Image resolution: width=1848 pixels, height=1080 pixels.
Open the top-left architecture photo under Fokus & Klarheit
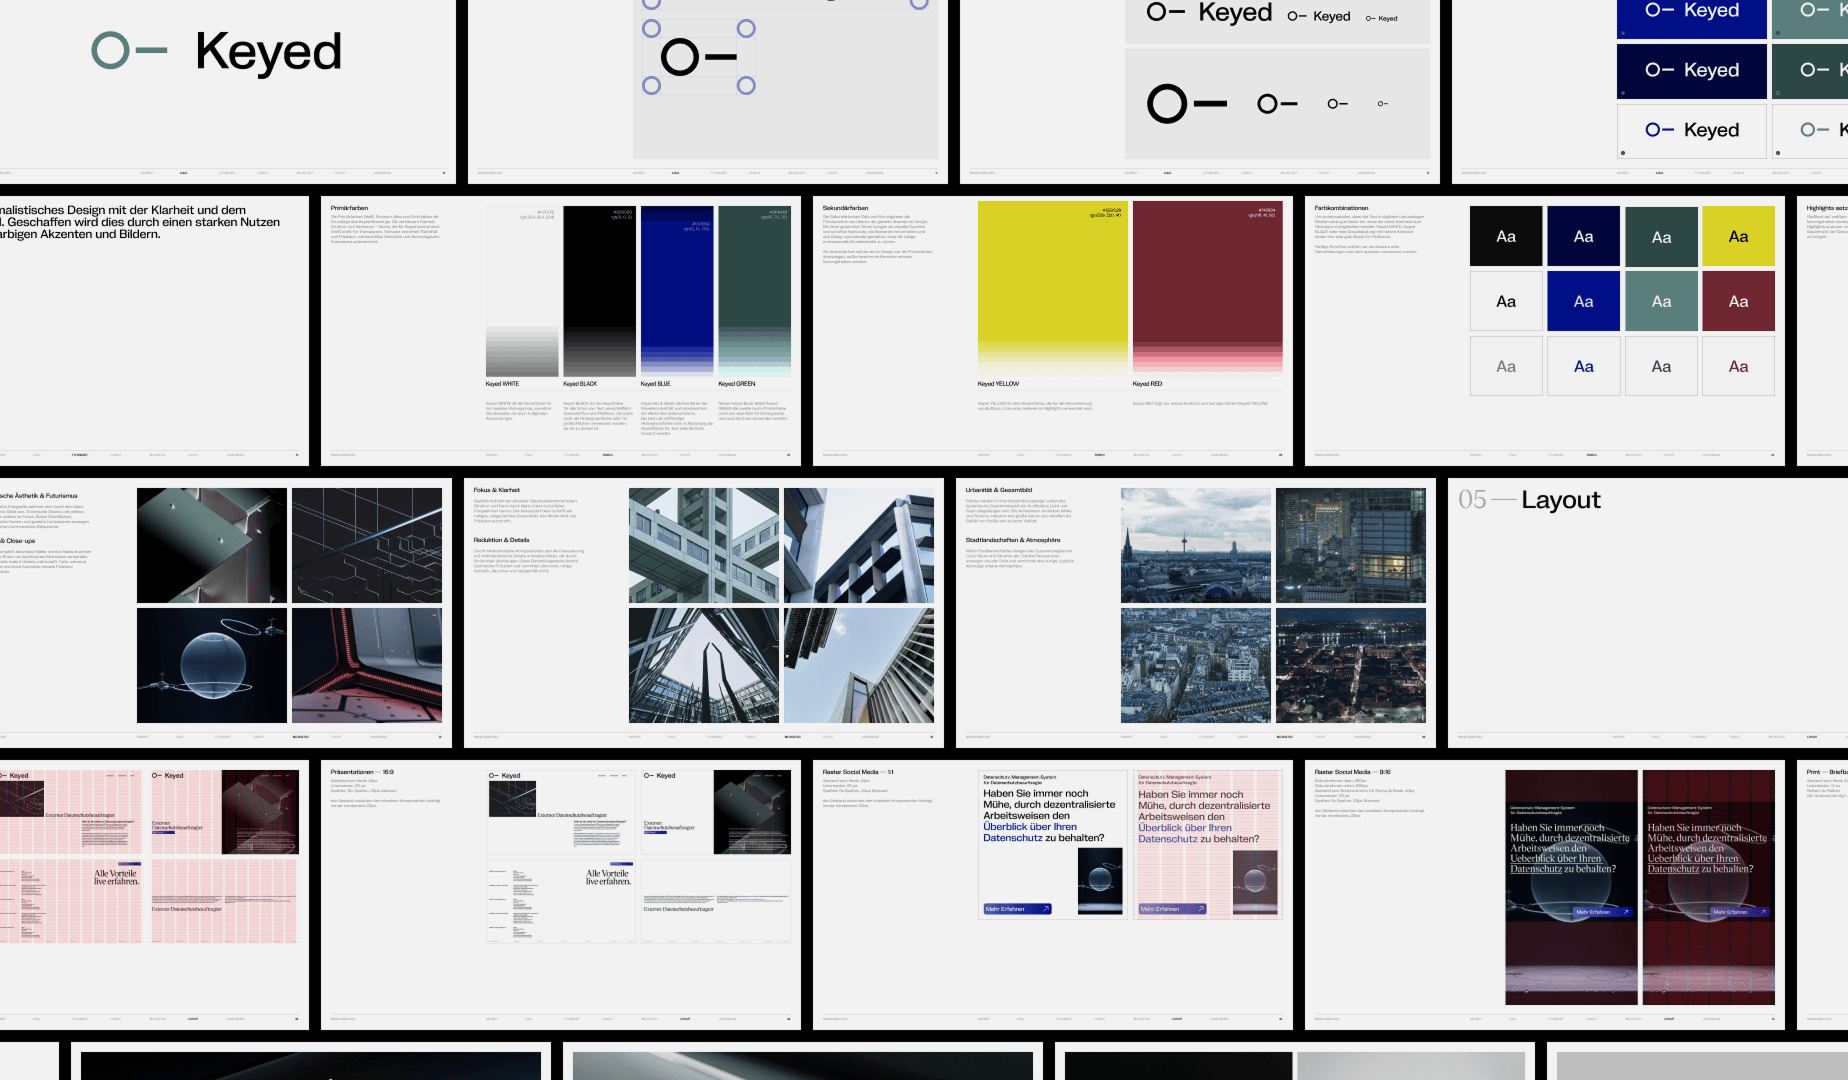(704, 546)
